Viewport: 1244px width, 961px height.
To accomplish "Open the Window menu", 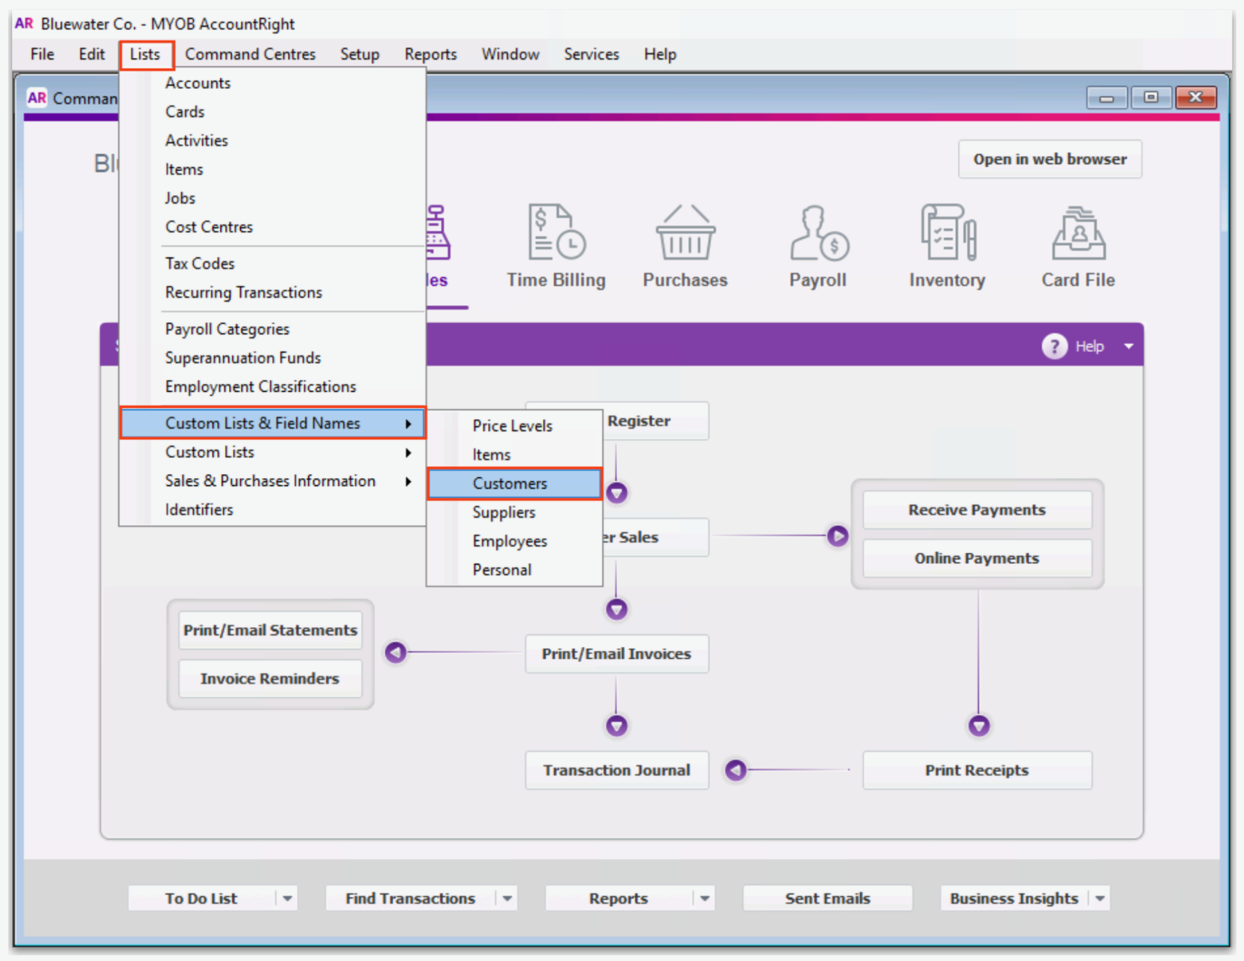I will click(x=510, y=54).
